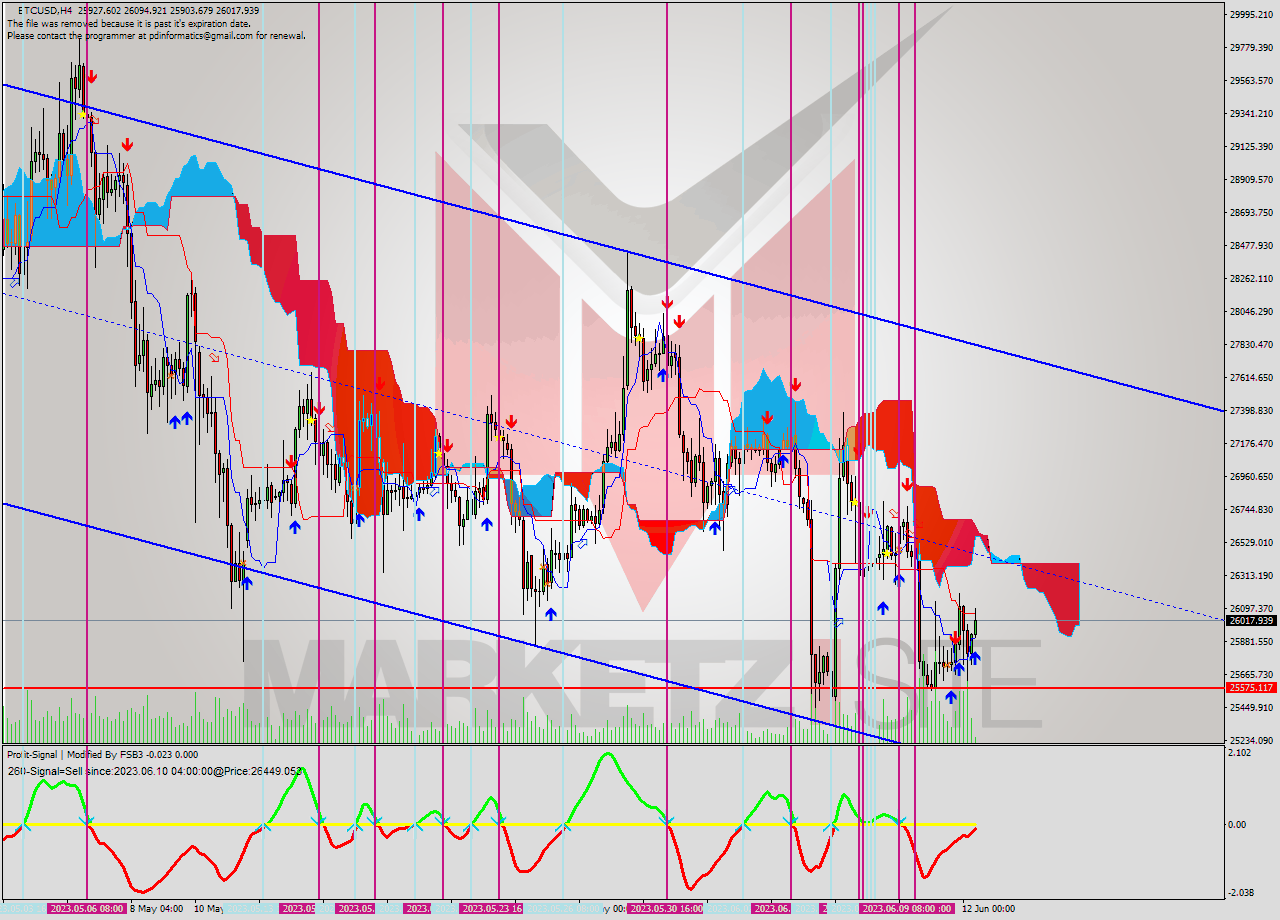This screenshot has width=1280, height=920.
Task: Click the 27176.470 price axis value
Action: [x=1252, y=443]
